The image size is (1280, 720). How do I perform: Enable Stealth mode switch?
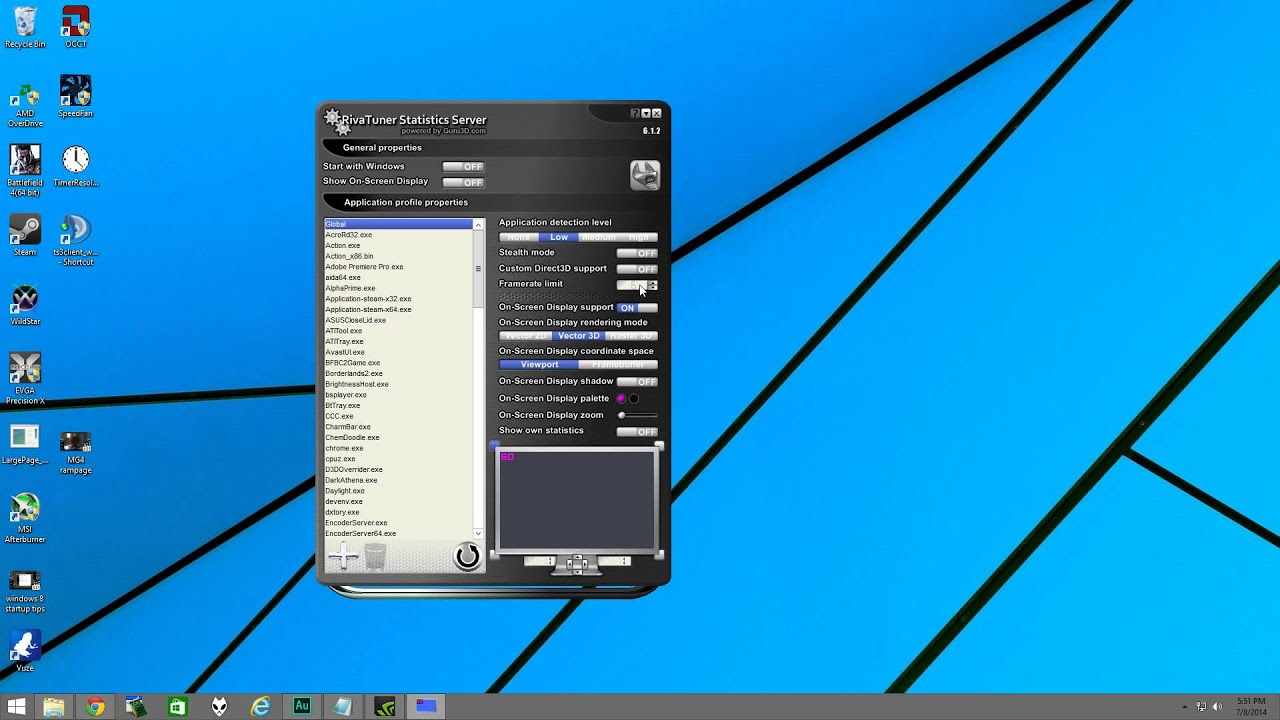(637, 253)
